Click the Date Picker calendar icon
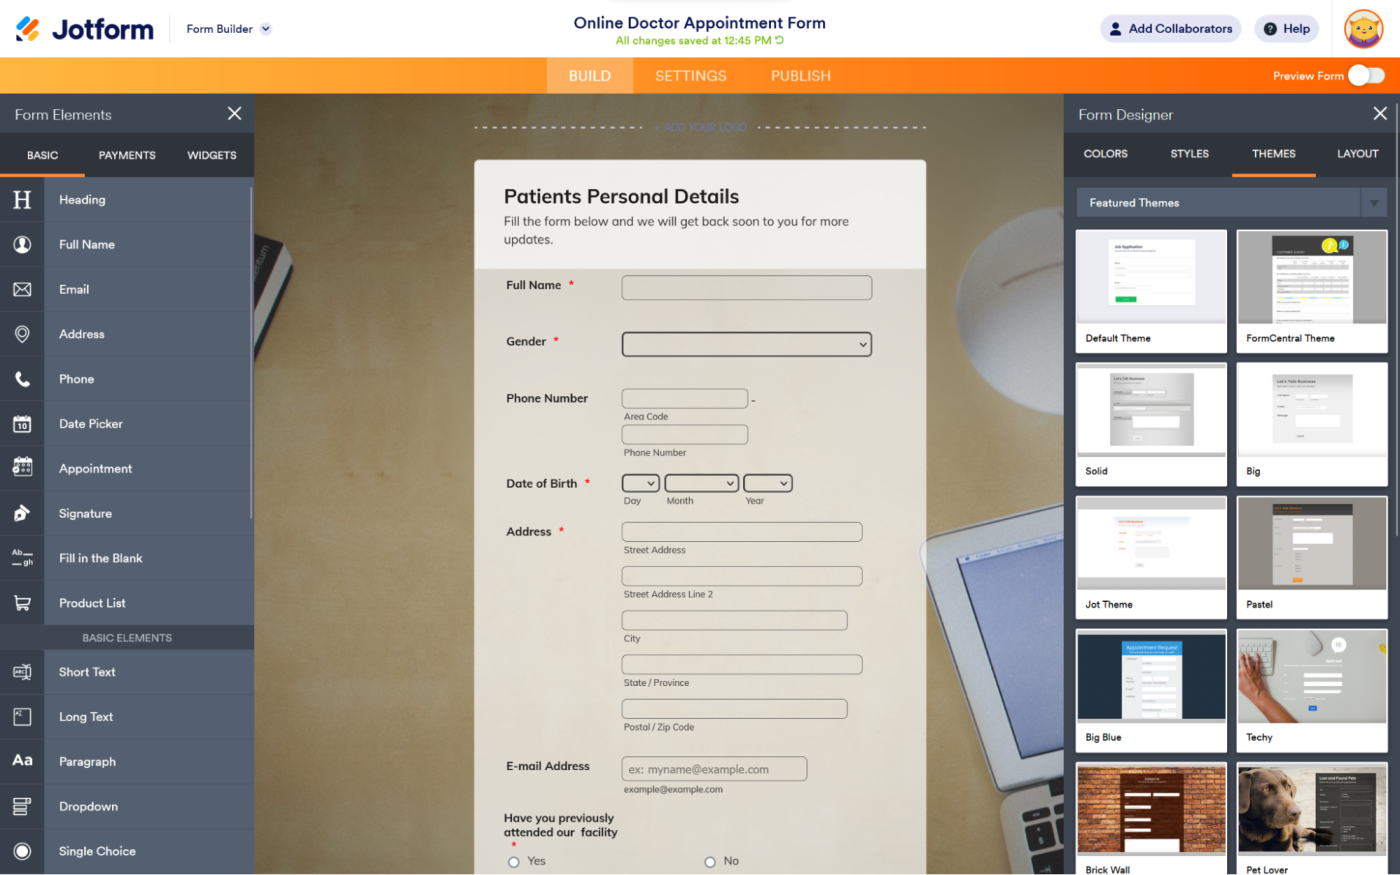The height and width of the screenshot is (875, 1400). click(22, 424)
